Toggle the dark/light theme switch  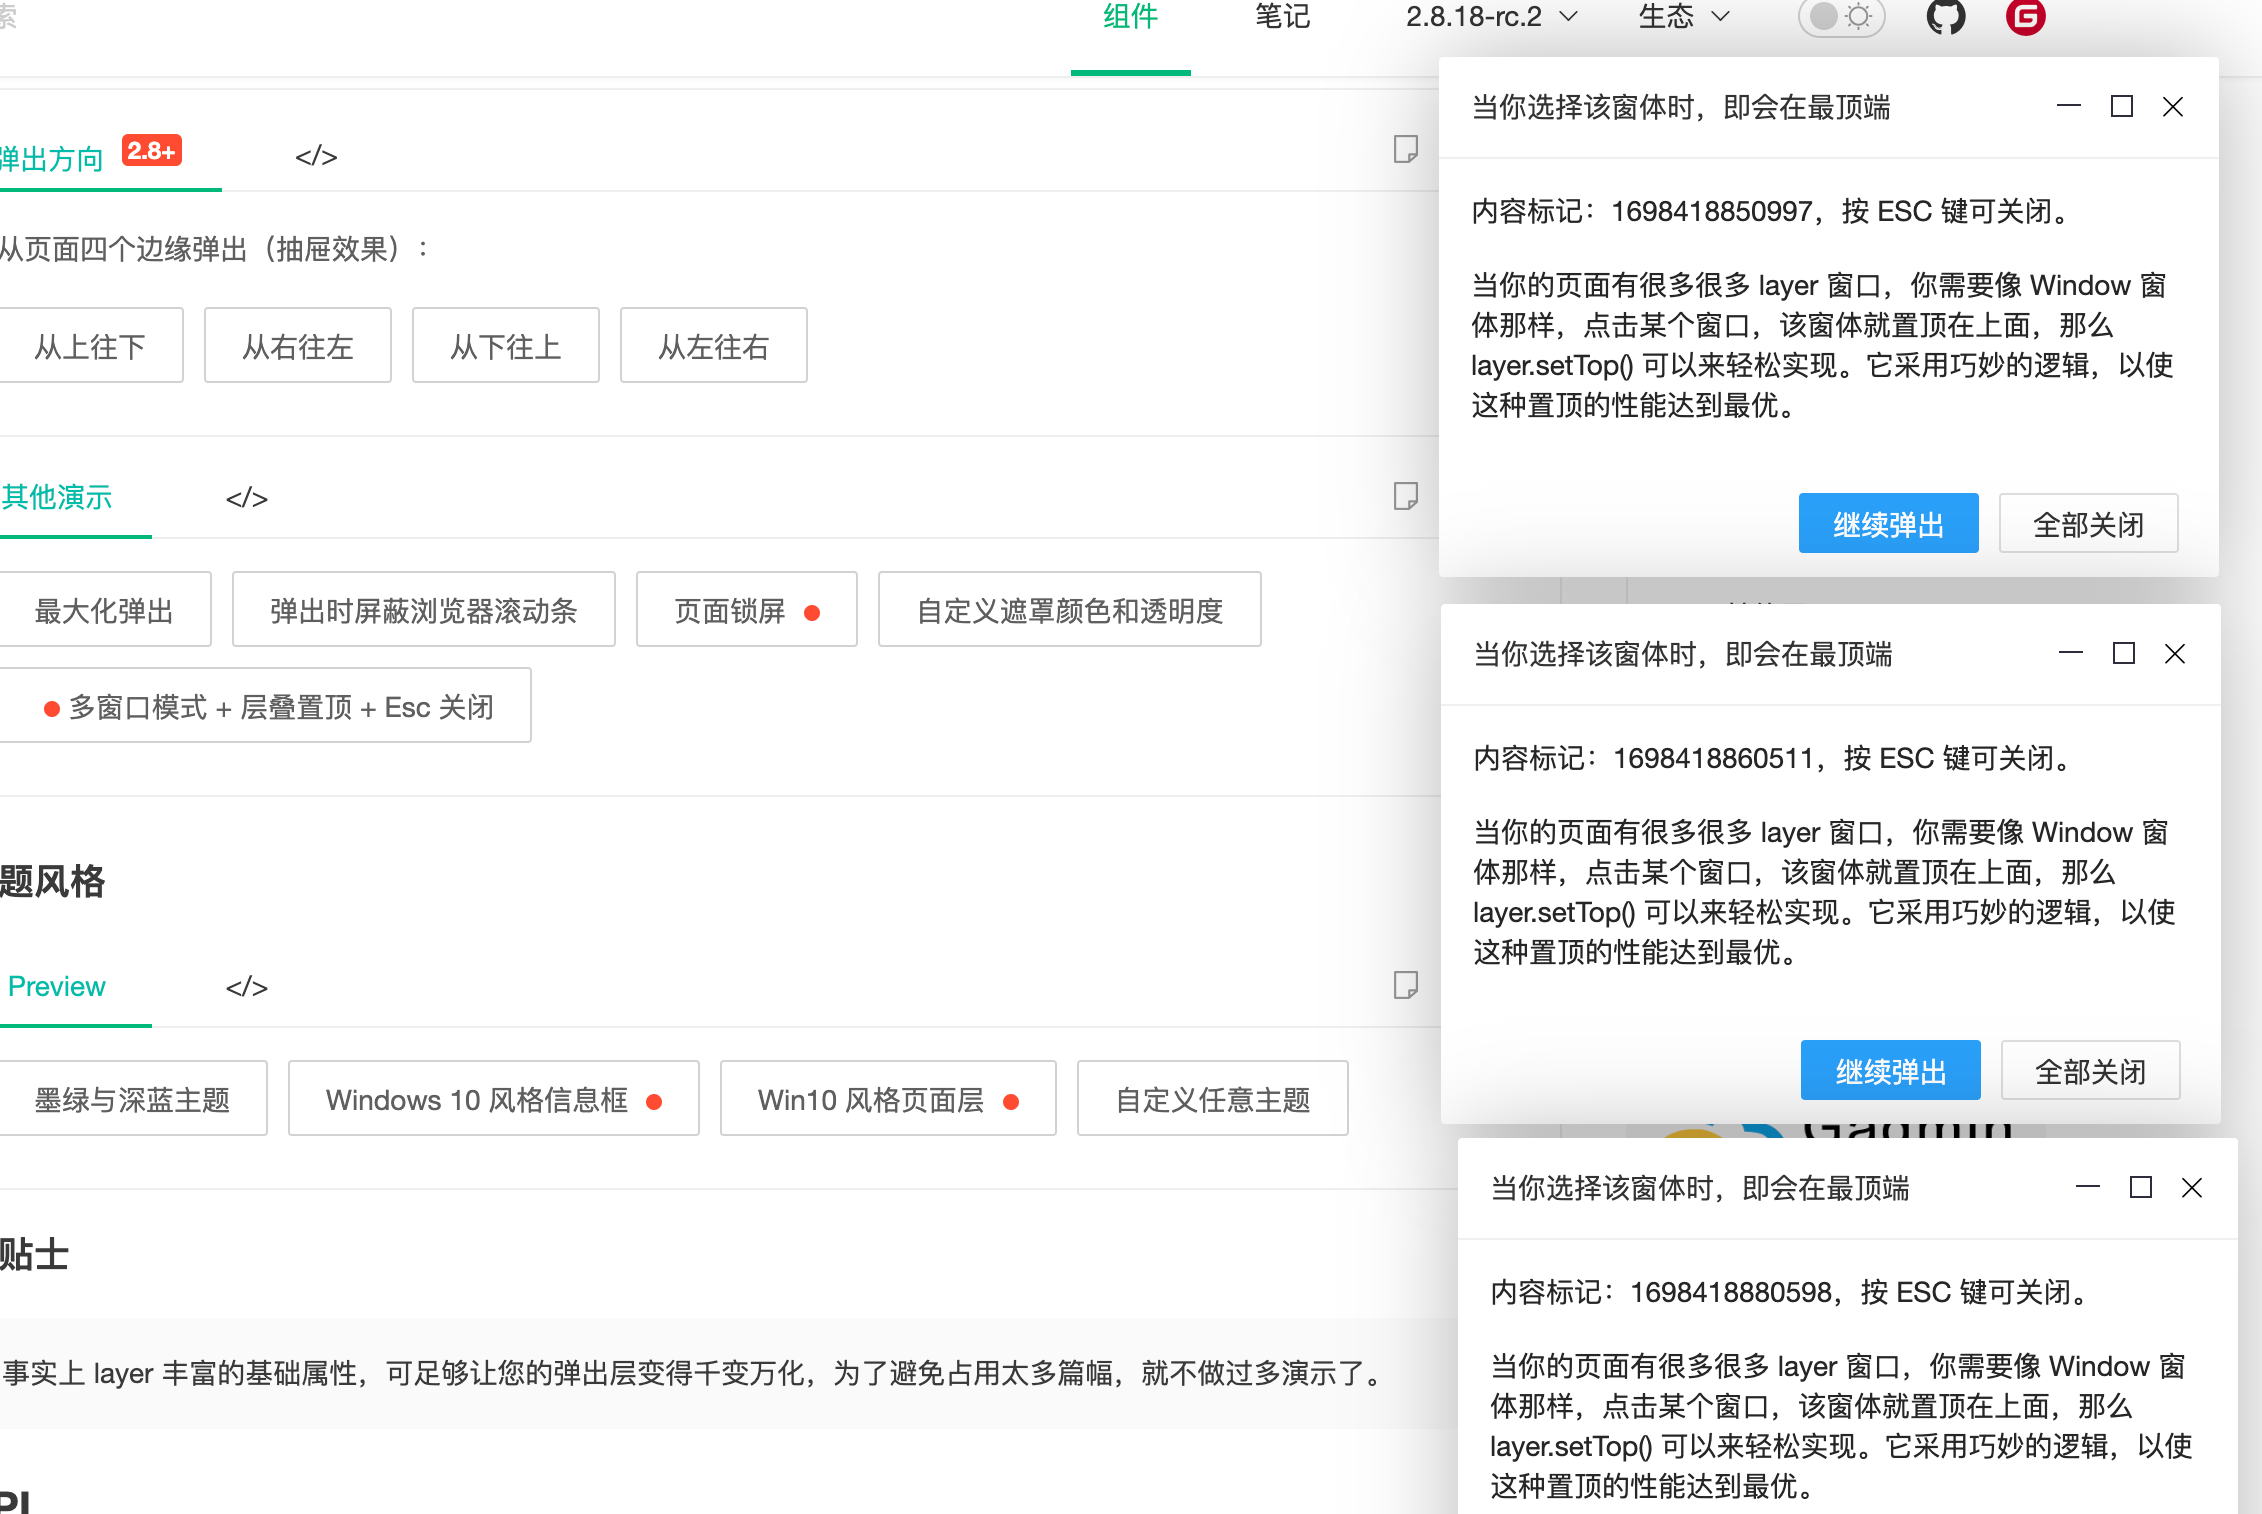1841,17
